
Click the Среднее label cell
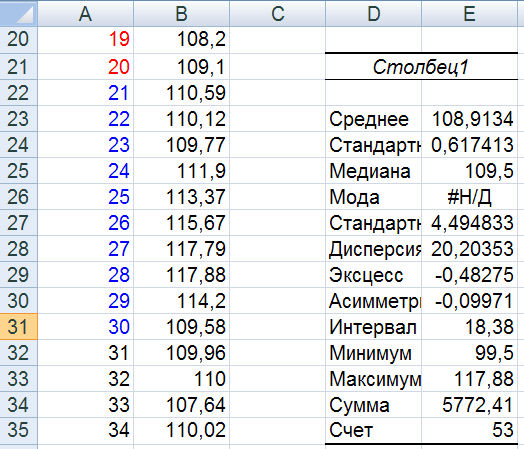(x=374, y=119)
